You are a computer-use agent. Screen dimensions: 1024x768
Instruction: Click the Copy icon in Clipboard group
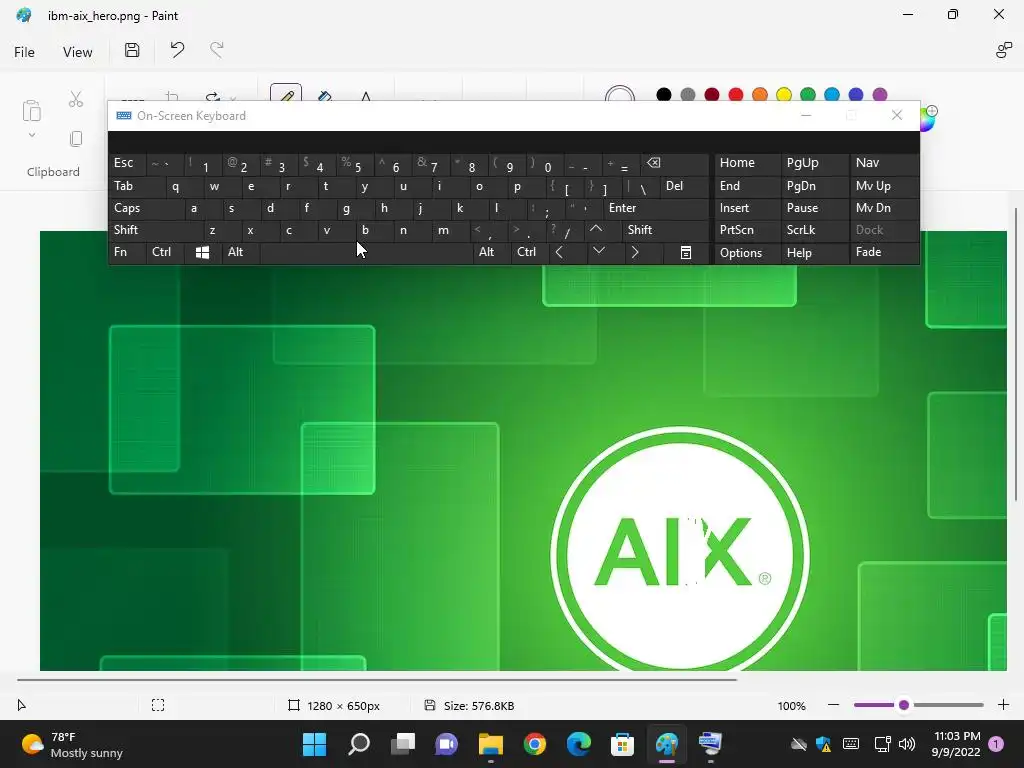pyautogui.click(x=76, y=138)
